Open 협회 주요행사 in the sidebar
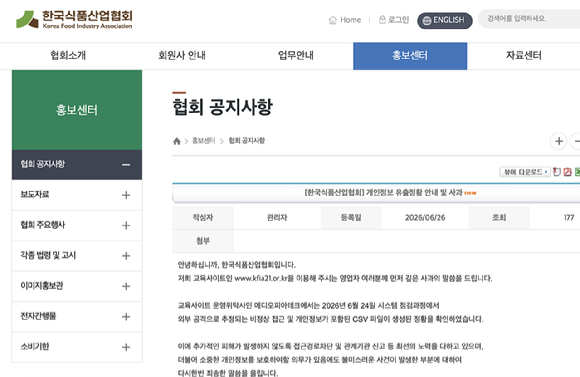 pos(43,225)
